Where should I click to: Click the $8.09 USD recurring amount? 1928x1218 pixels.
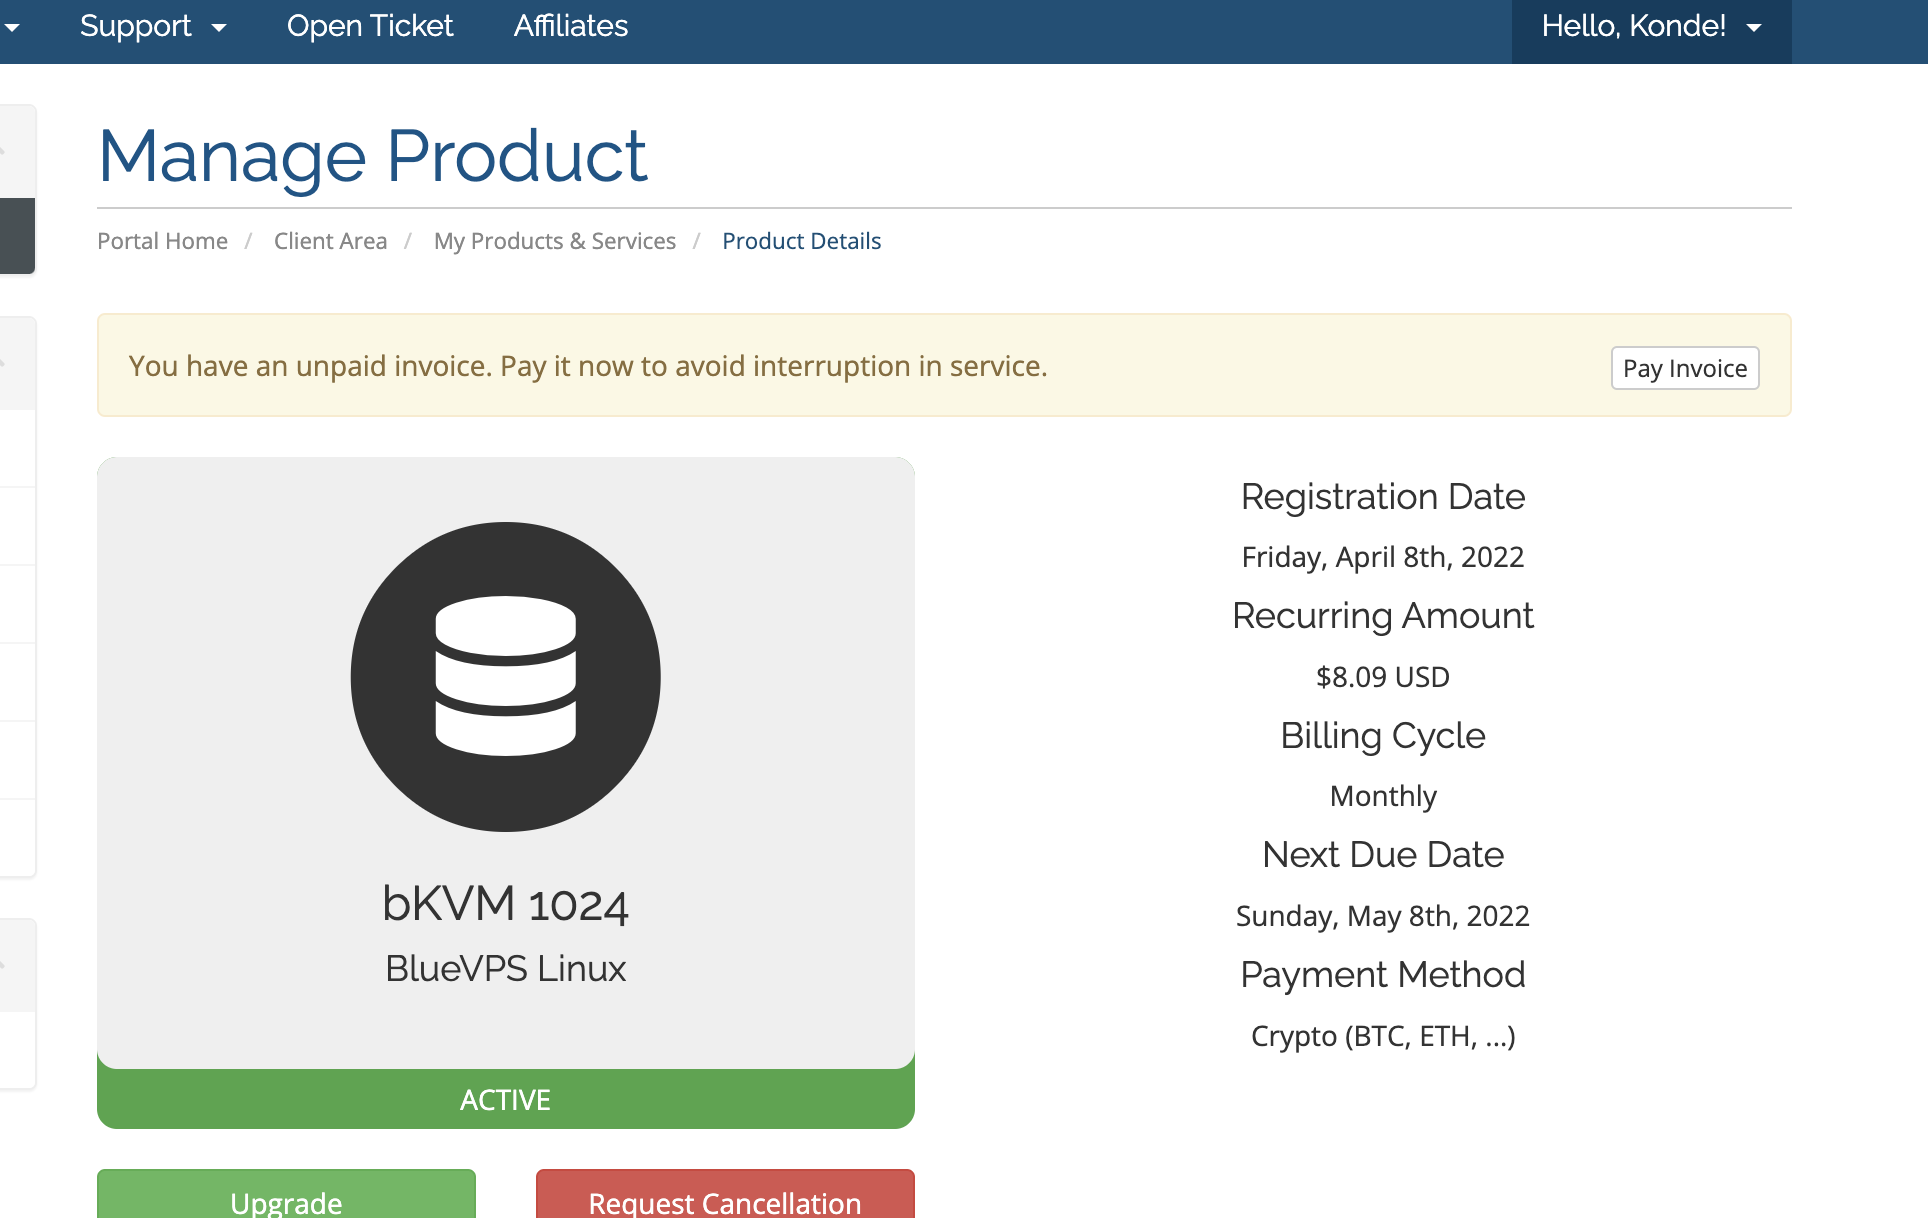click(1383, 677)
